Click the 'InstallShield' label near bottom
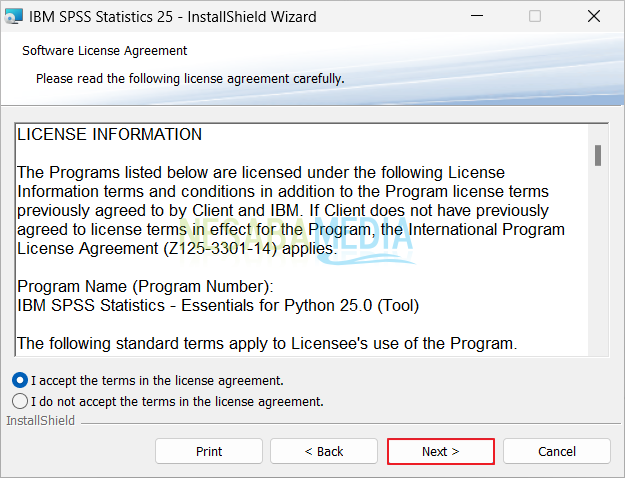625x478 pixels. (41, 421)
